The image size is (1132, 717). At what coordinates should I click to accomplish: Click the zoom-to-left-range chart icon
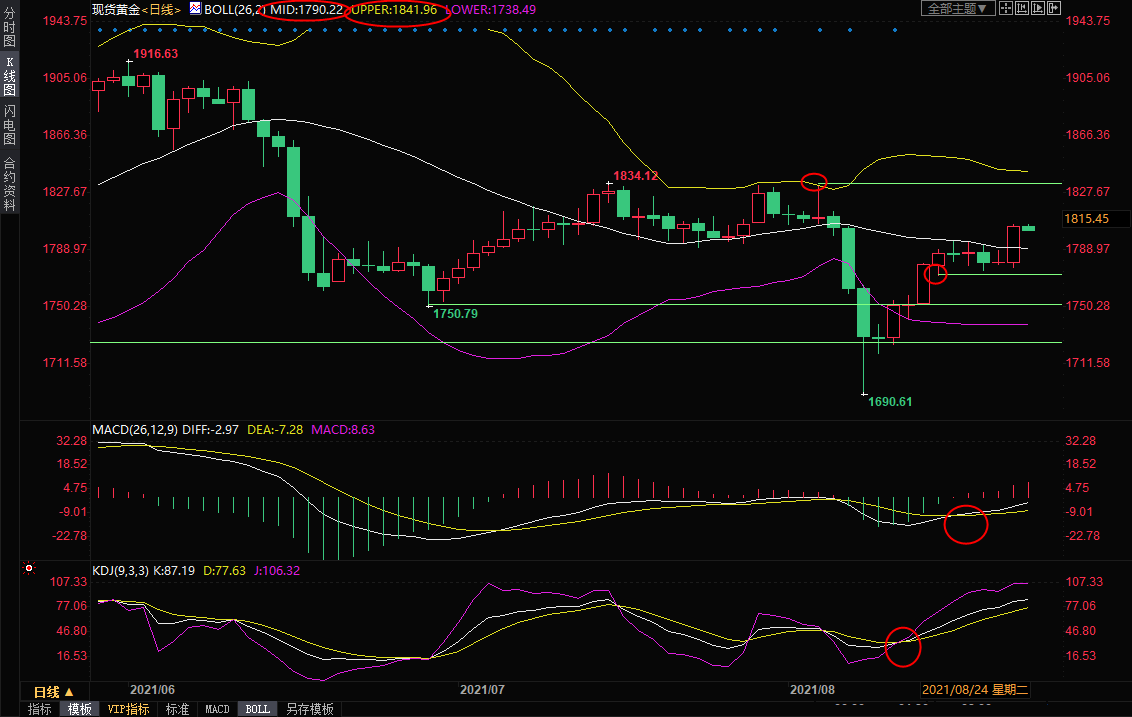point(1023,8)
